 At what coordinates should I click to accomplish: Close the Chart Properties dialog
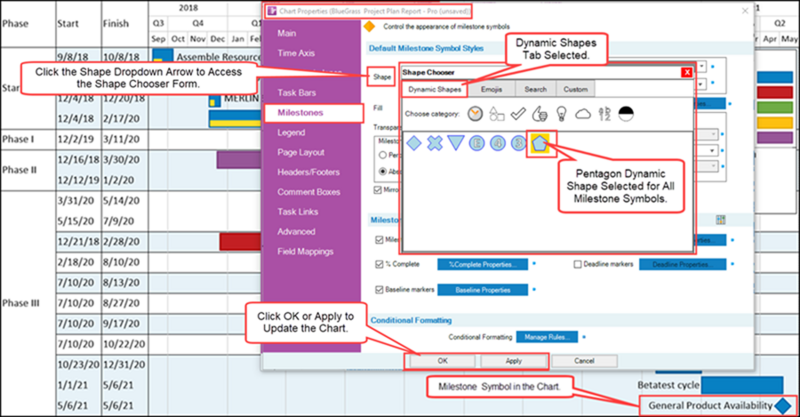pos(745,11)
